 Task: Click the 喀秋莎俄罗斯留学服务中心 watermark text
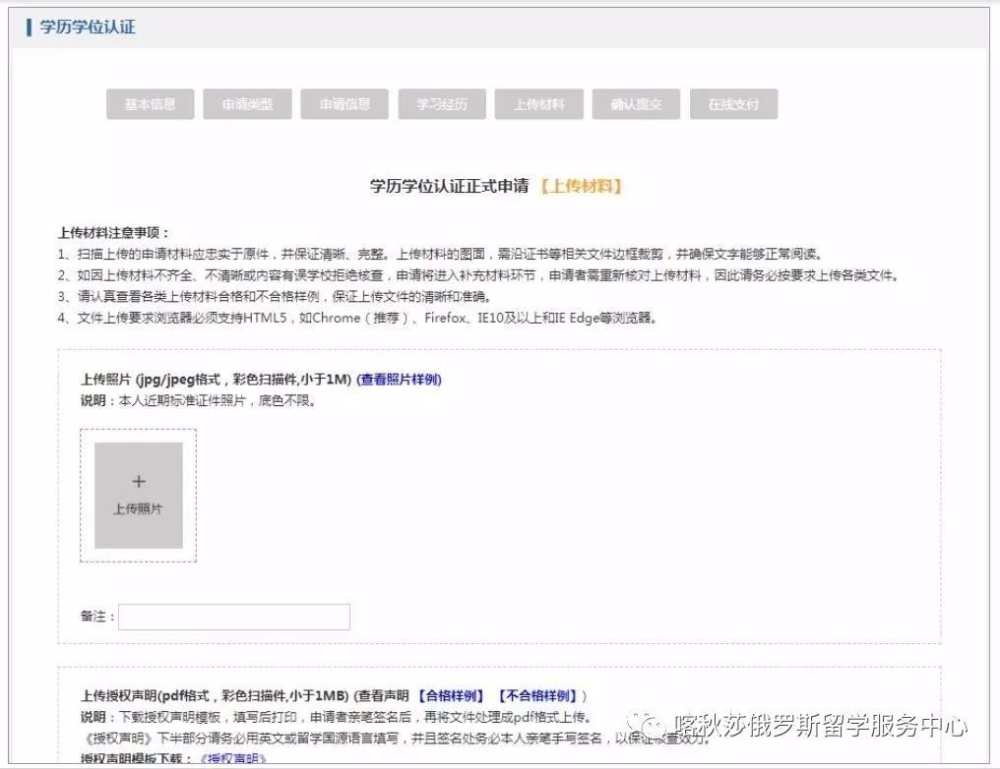pos(820,726)
